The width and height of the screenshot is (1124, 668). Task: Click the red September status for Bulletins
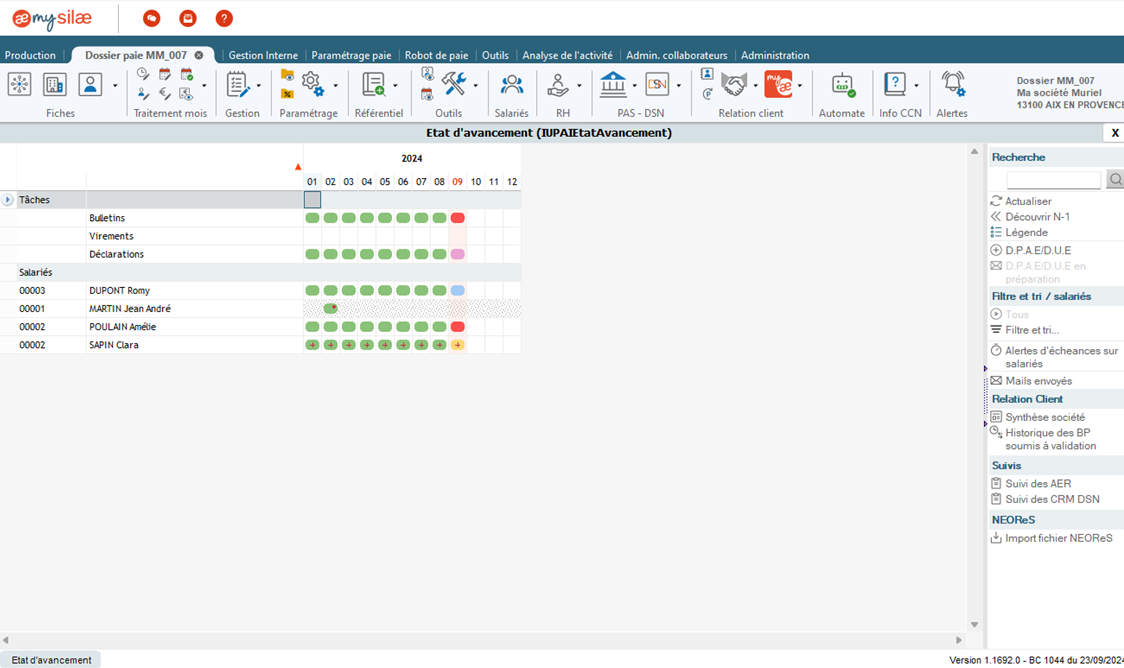[457, 218]
